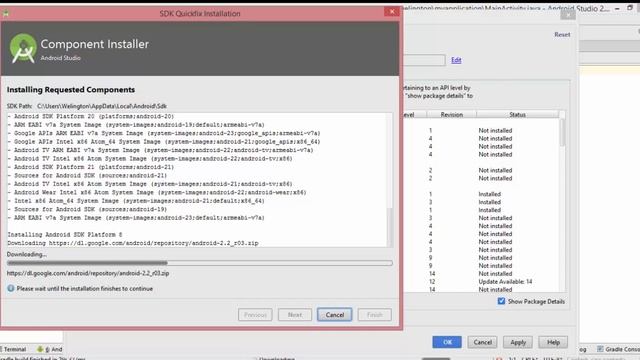Screen dimensions: 640x360
Task: Select the 'Intel x86 Atom_64 System Image' default line
Action: click(x=136, y=201)
